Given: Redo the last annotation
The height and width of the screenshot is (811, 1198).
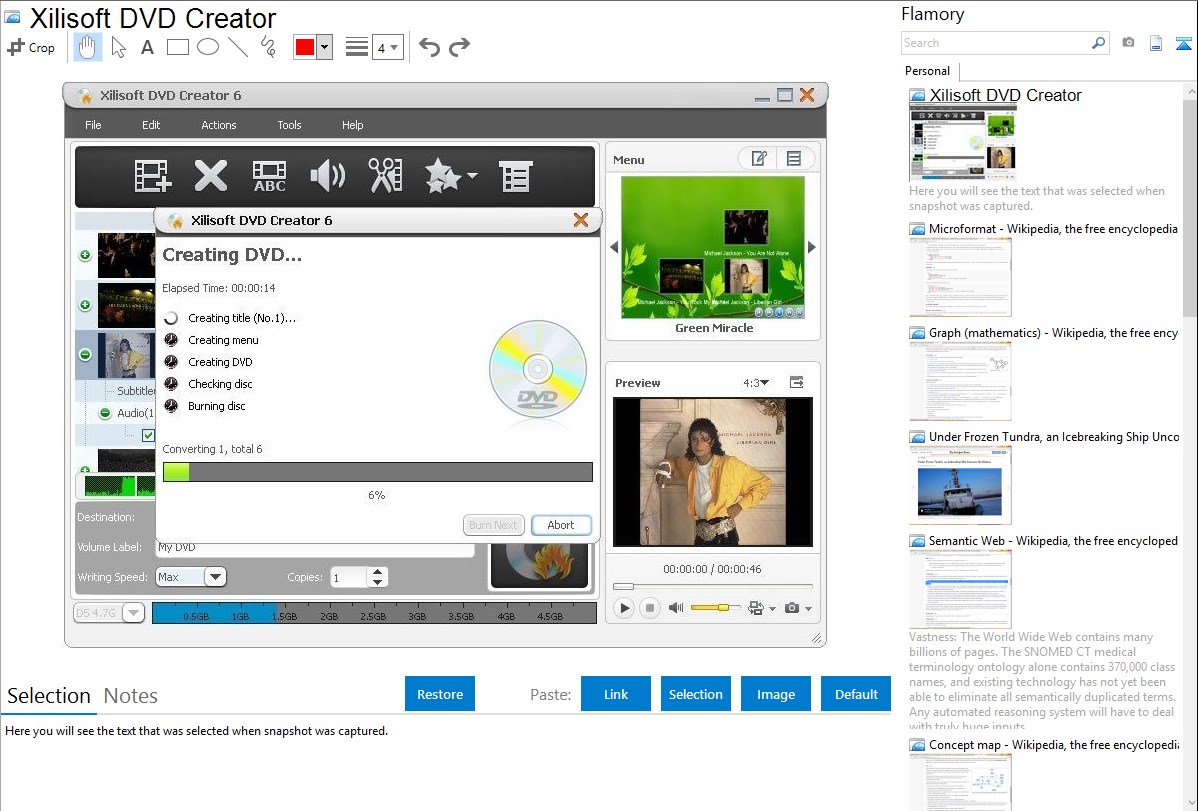Looking at the screenshot, I should (459, 47).
